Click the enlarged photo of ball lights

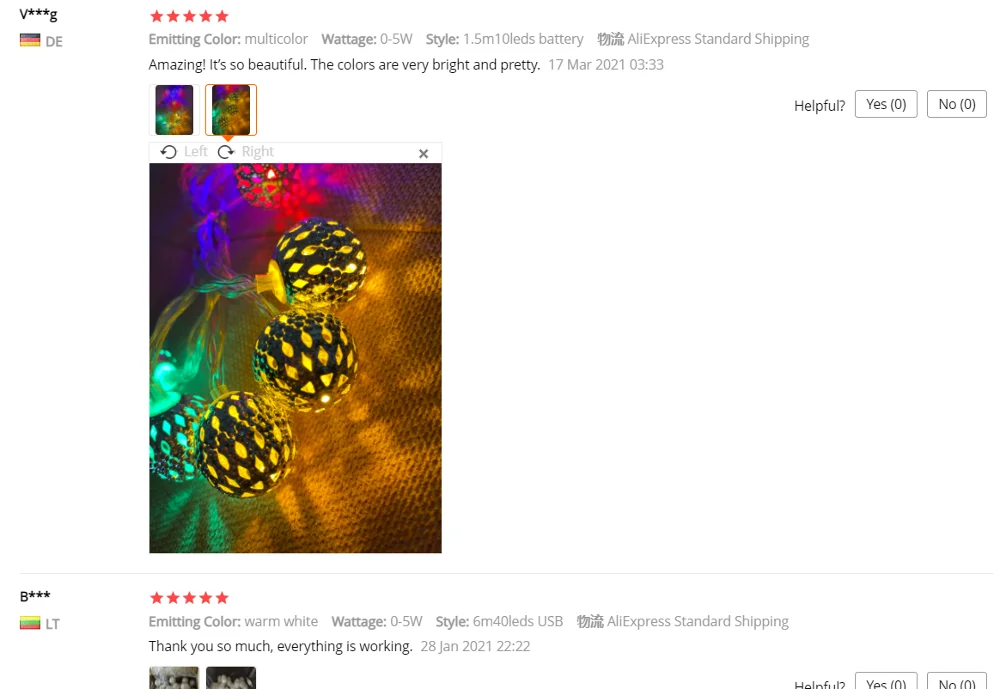click(x=295, y=358)
